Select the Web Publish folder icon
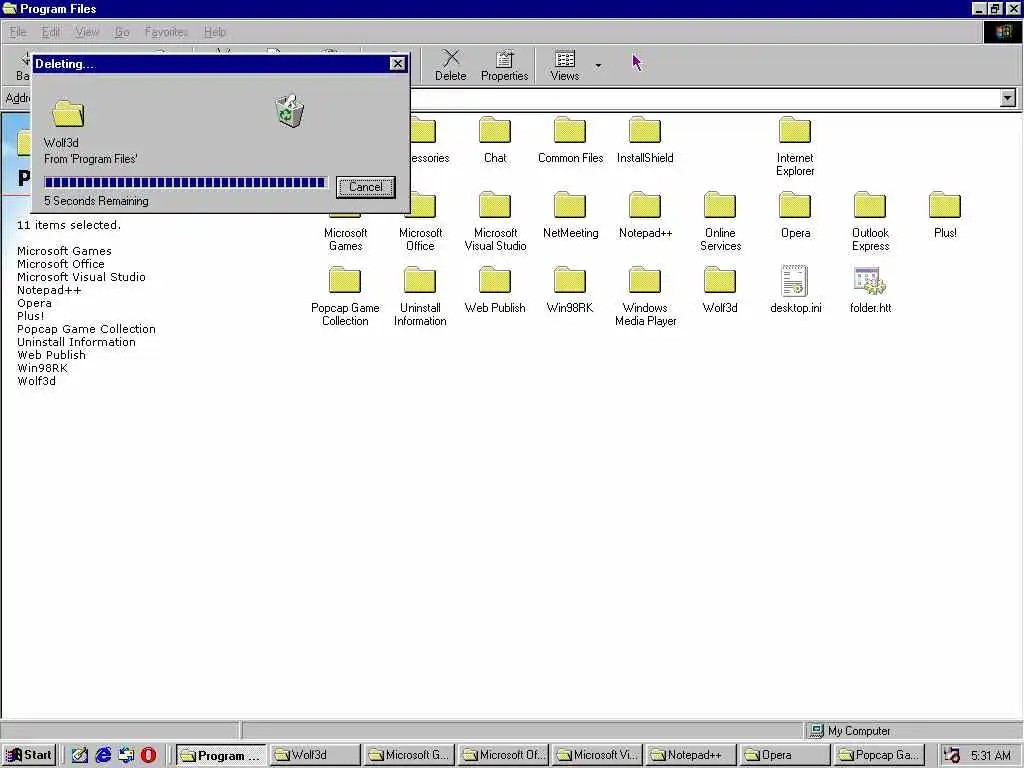 495,280
